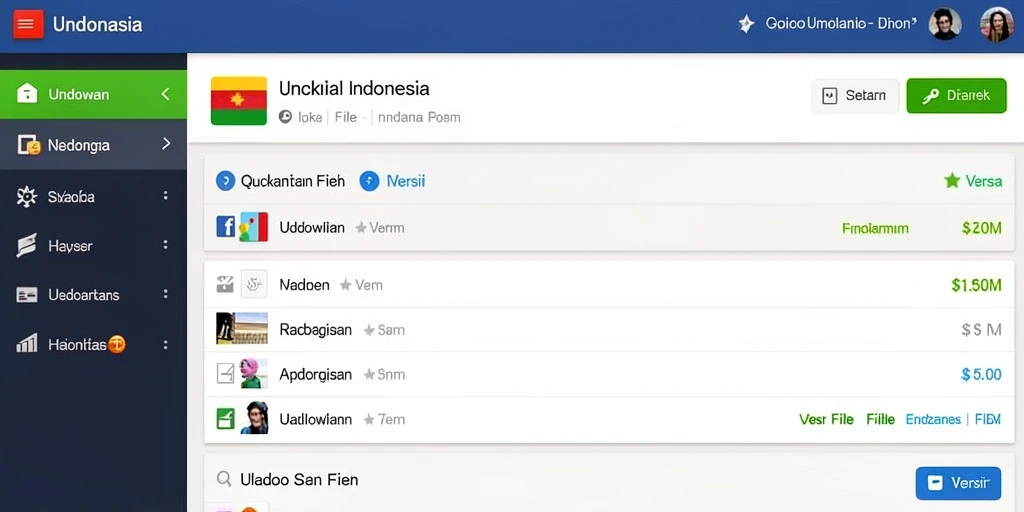The image size is (1024, 512).
Task: Click the scribble icon beside Nadoen
Action: pos(254,284)
